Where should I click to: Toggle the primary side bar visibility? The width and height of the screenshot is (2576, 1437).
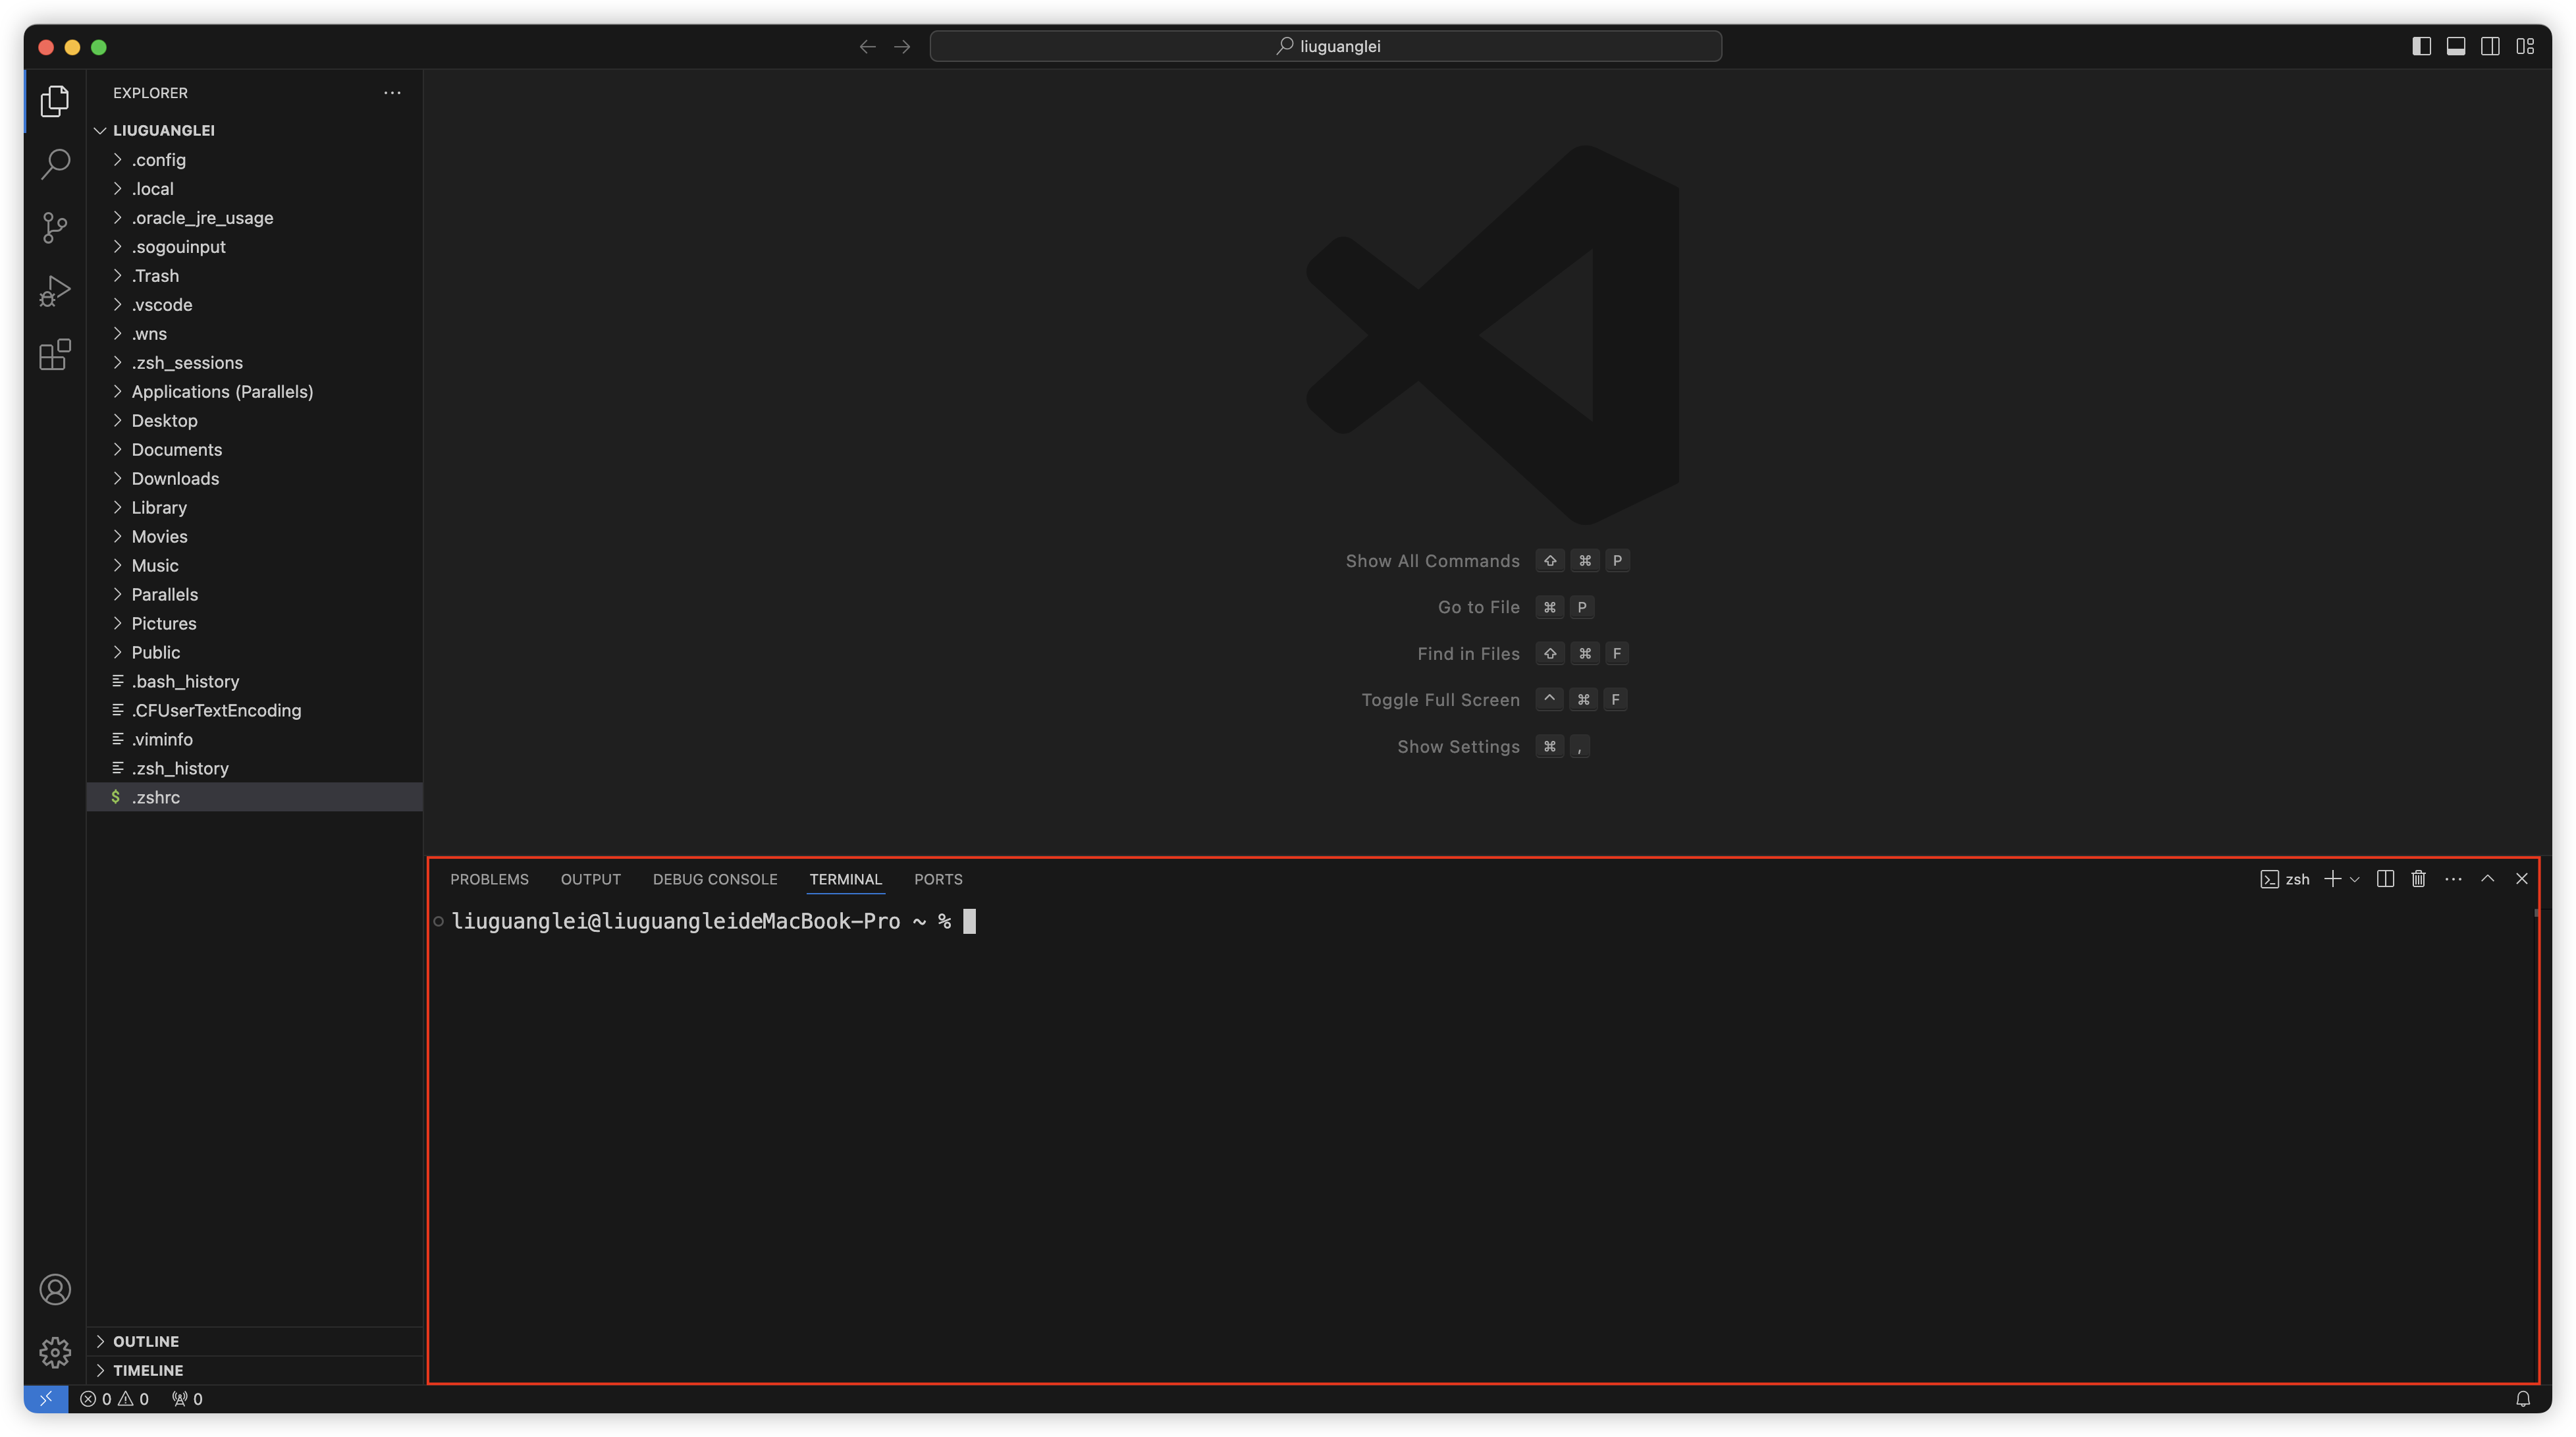point(2421,46)
